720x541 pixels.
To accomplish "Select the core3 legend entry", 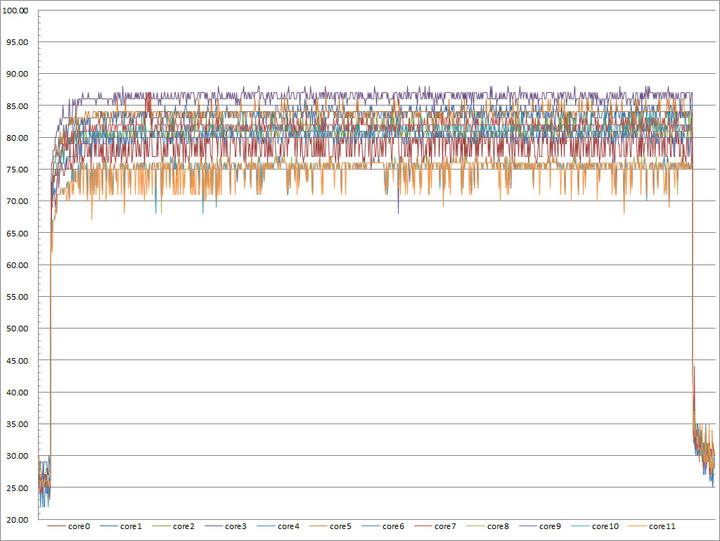I will 226,526.
